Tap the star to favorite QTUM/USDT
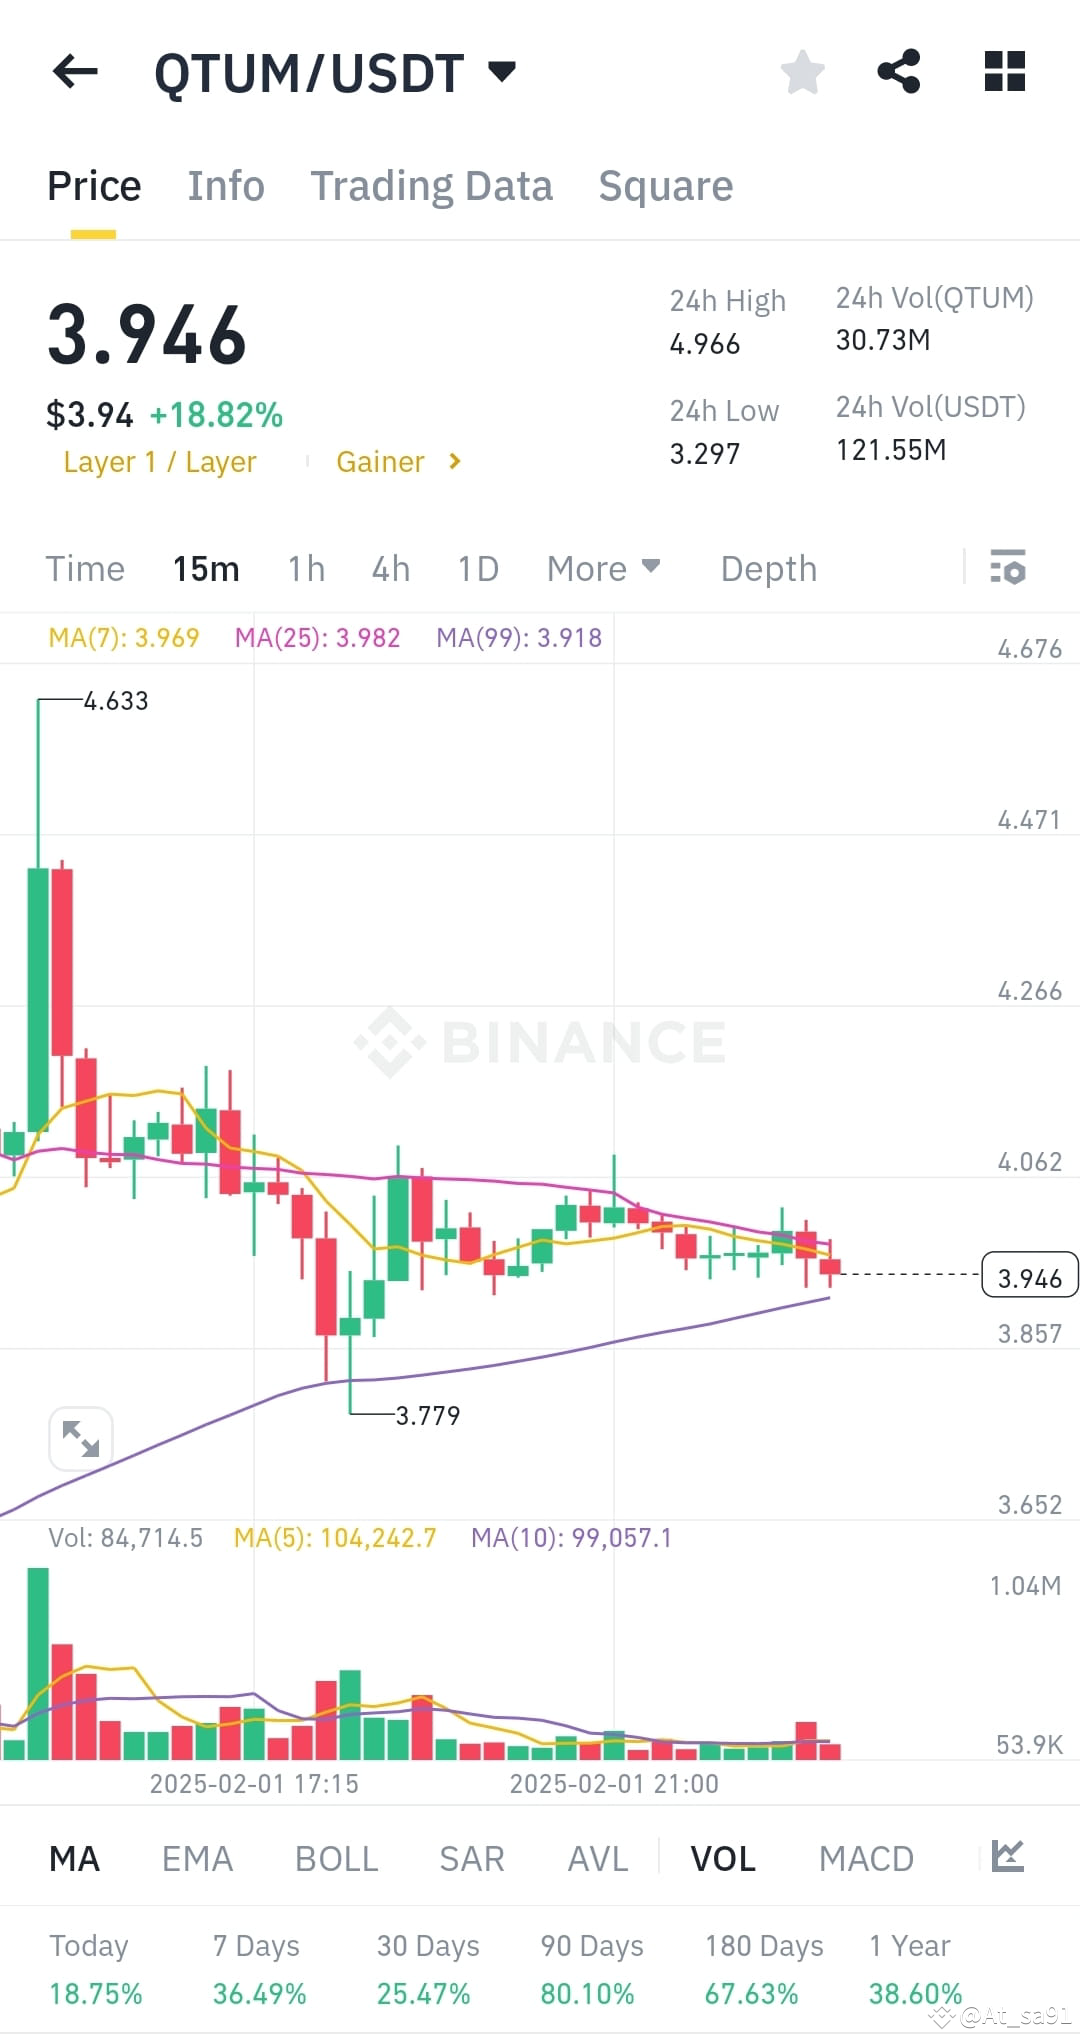Screen dimensions: 1080x2038 tap(802, 70)
